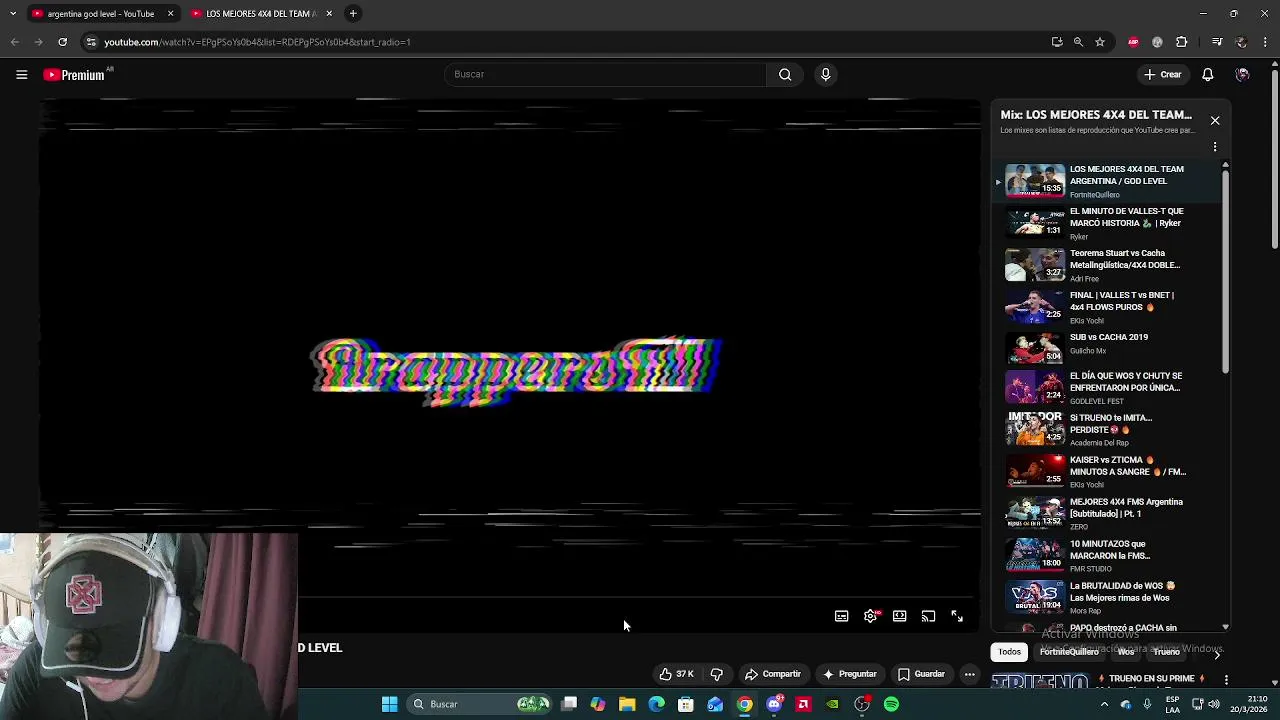Focus the YouTube Buscar search field

click(x=605, y=74)
